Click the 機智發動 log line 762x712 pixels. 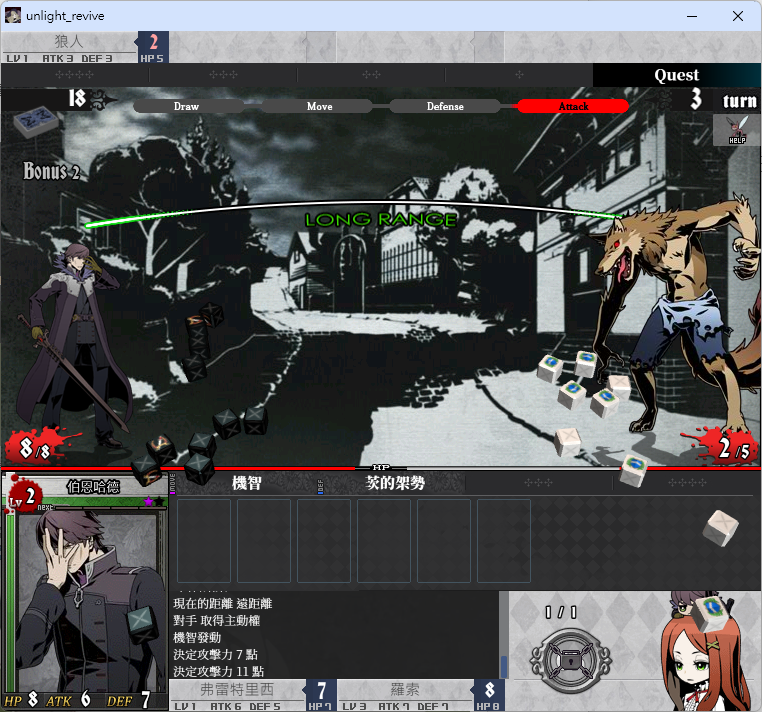tap(197, 638)
